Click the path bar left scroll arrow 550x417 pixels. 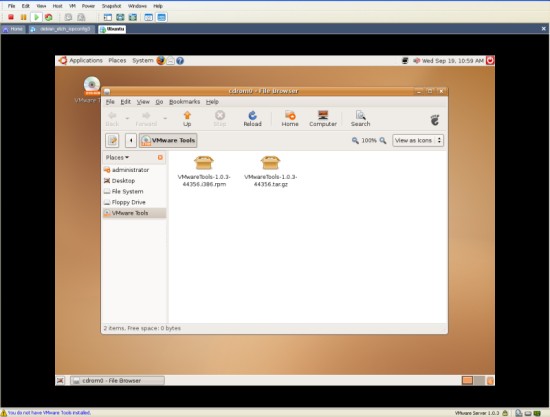(131, 140)
